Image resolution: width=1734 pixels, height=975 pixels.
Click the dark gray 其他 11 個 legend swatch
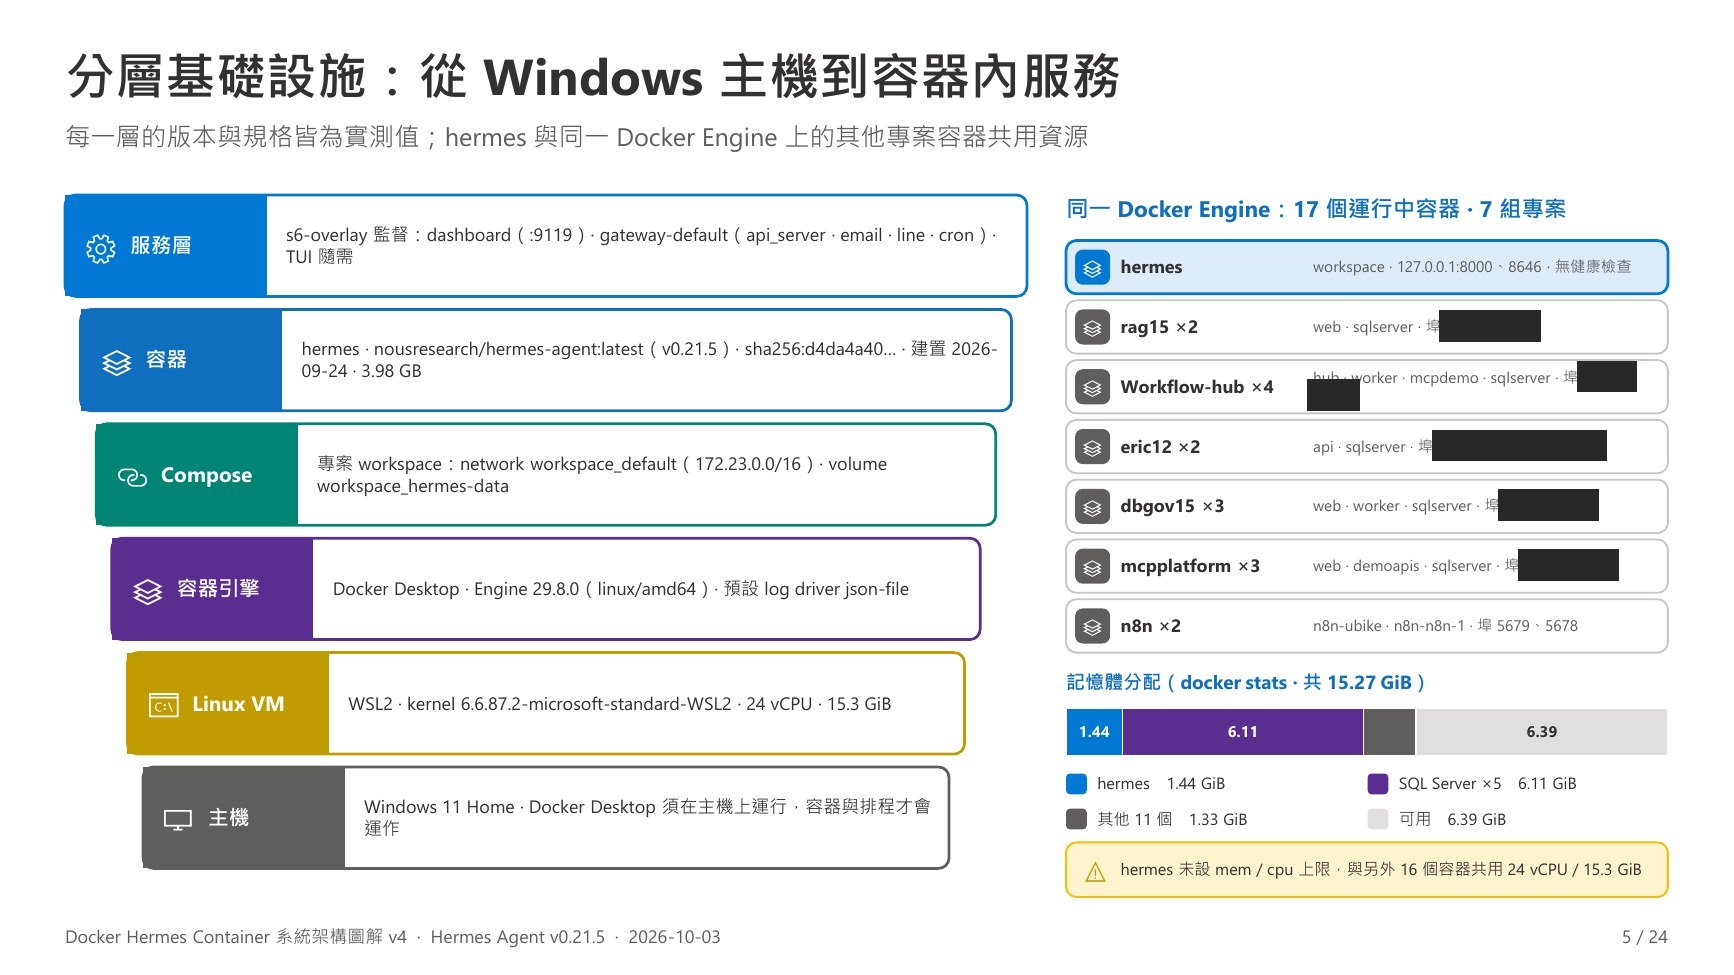coord(1077,819)
